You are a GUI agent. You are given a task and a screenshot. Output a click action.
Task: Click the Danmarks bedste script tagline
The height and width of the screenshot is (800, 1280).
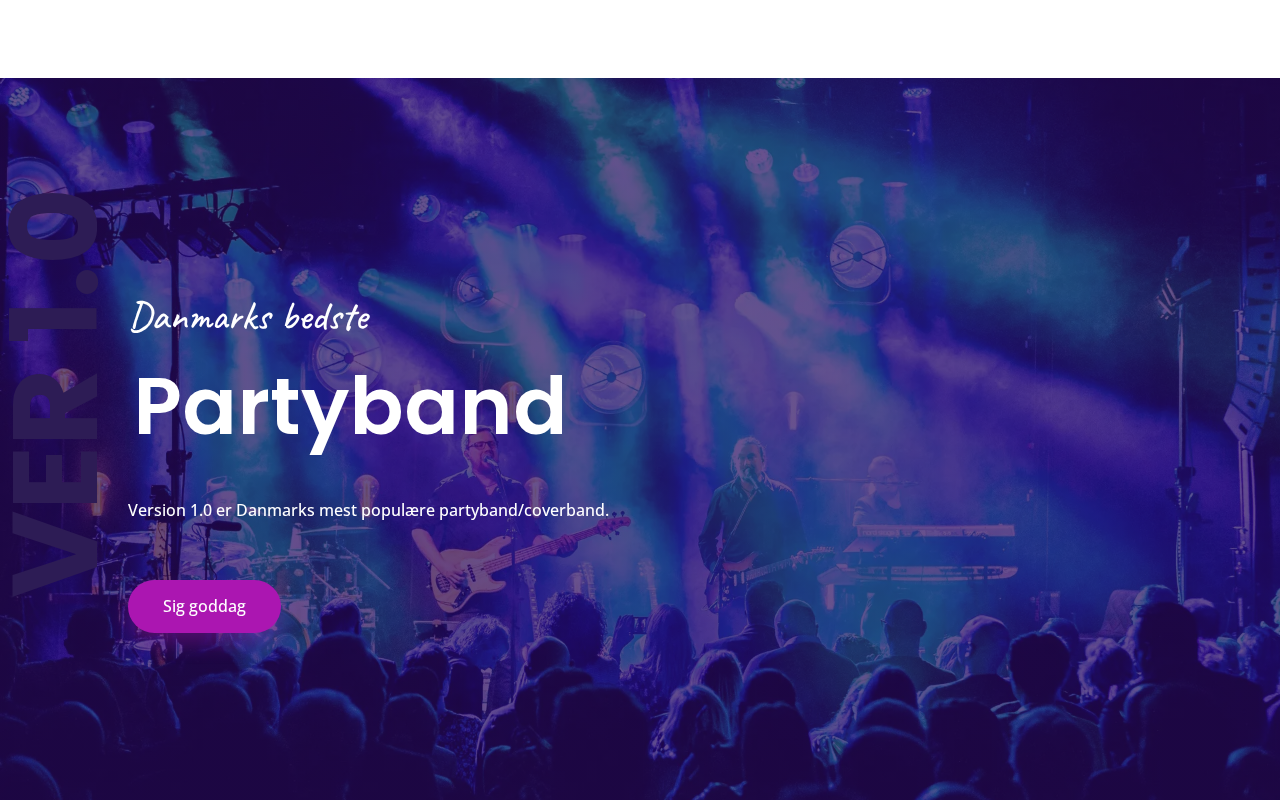[250, 318]
